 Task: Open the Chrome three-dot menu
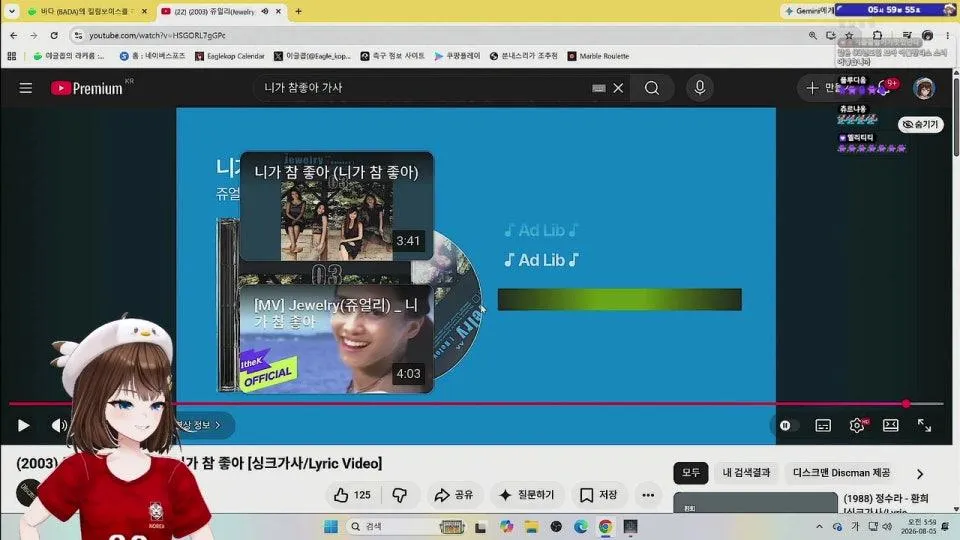coord(948,36)
